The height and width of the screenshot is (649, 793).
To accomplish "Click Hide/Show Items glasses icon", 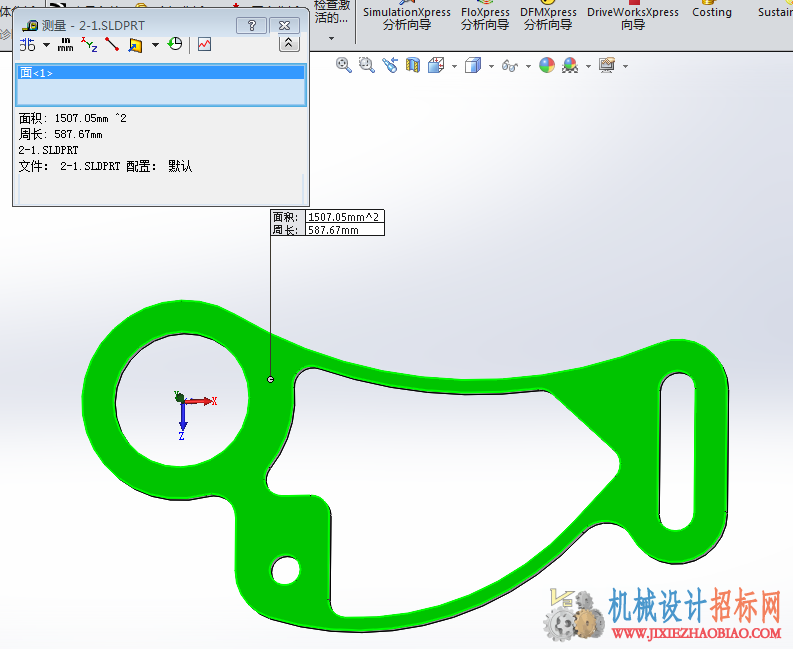I will pos(510,66).
